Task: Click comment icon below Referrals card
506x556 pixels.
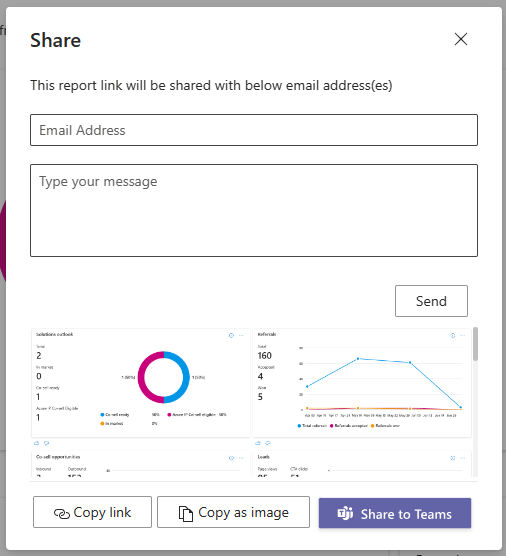Action: click(x=268, y=443)
